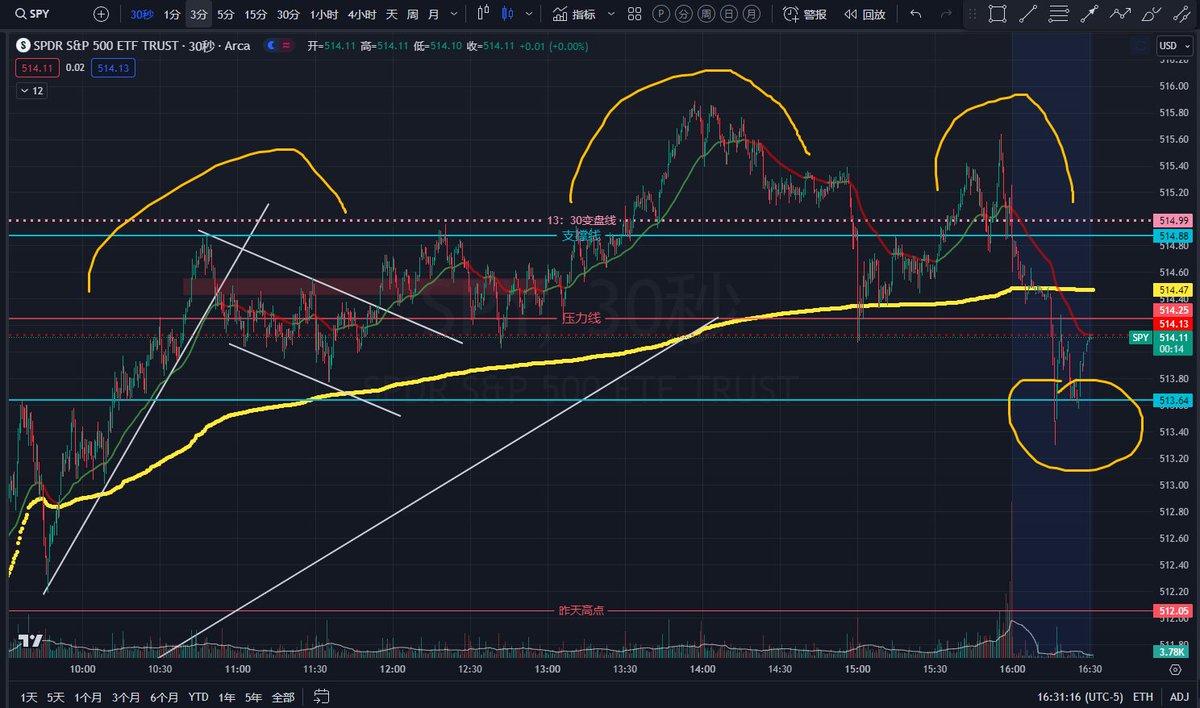Create a 警报 price alert
Screen dimensions: 1200x708
coord(805,14)
